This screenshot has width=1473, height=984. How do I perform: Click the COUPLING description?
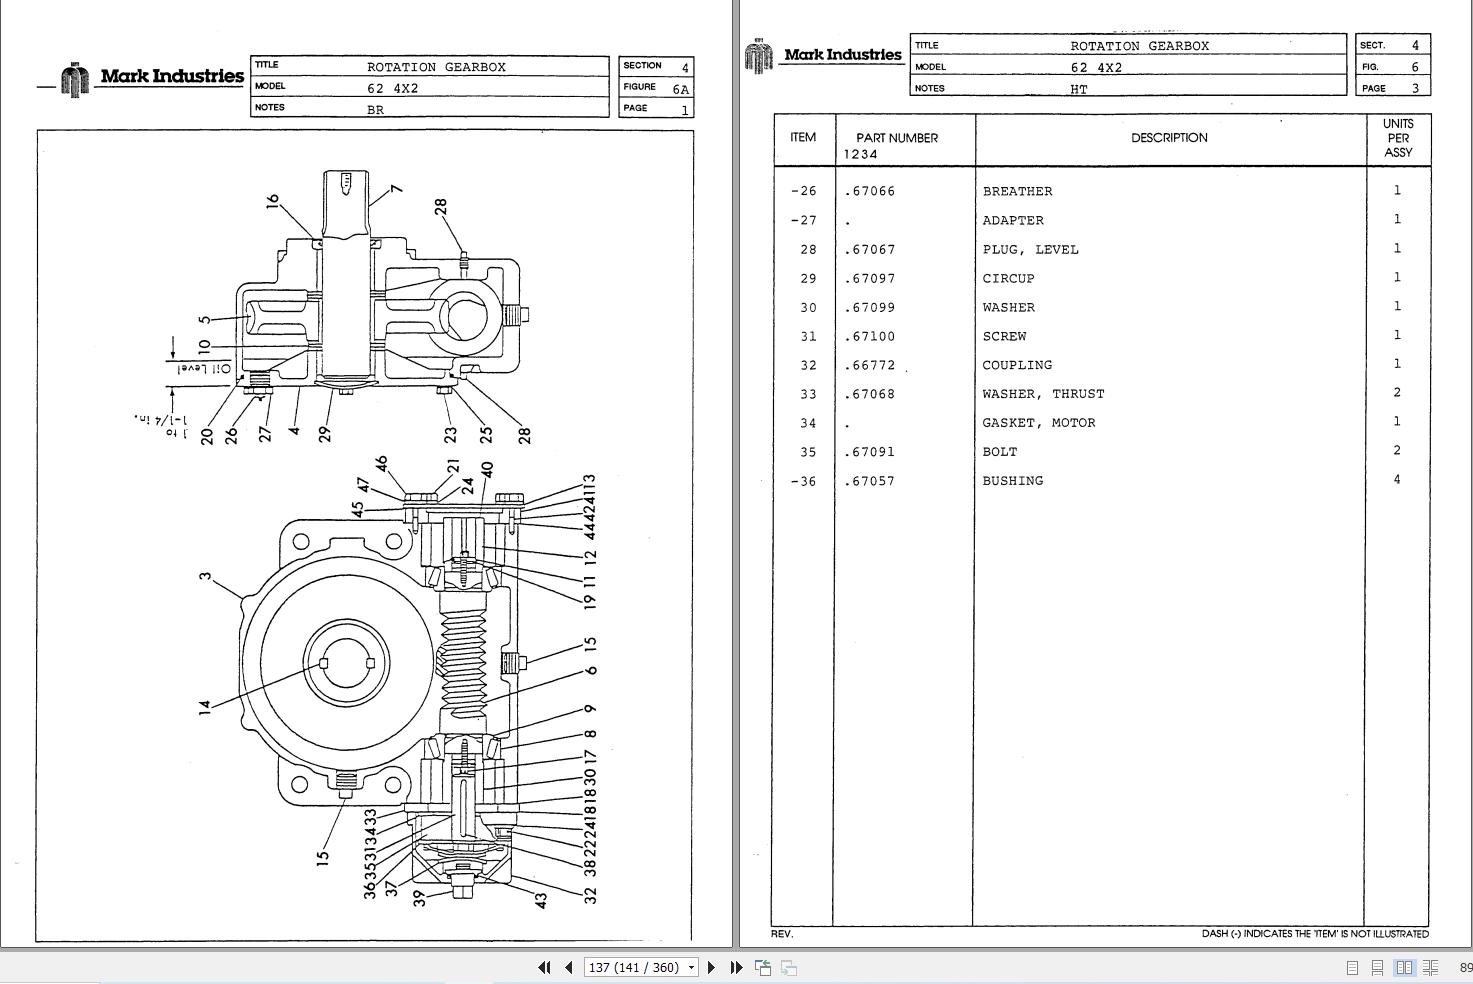click(x=1017, y=365)
